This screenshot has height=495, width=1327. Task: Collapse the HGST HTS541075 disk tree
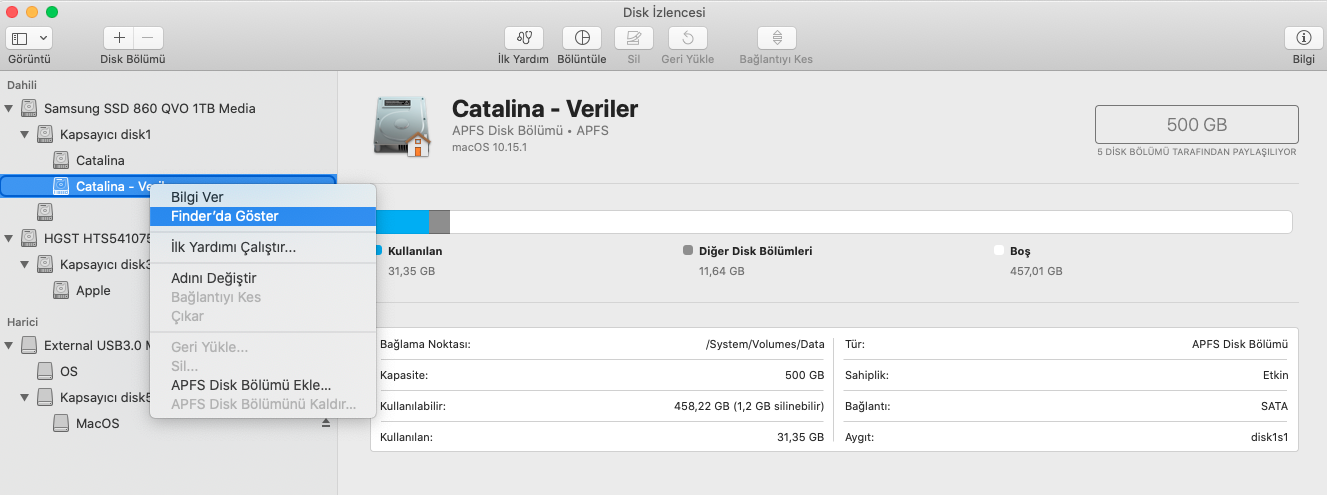9,238
